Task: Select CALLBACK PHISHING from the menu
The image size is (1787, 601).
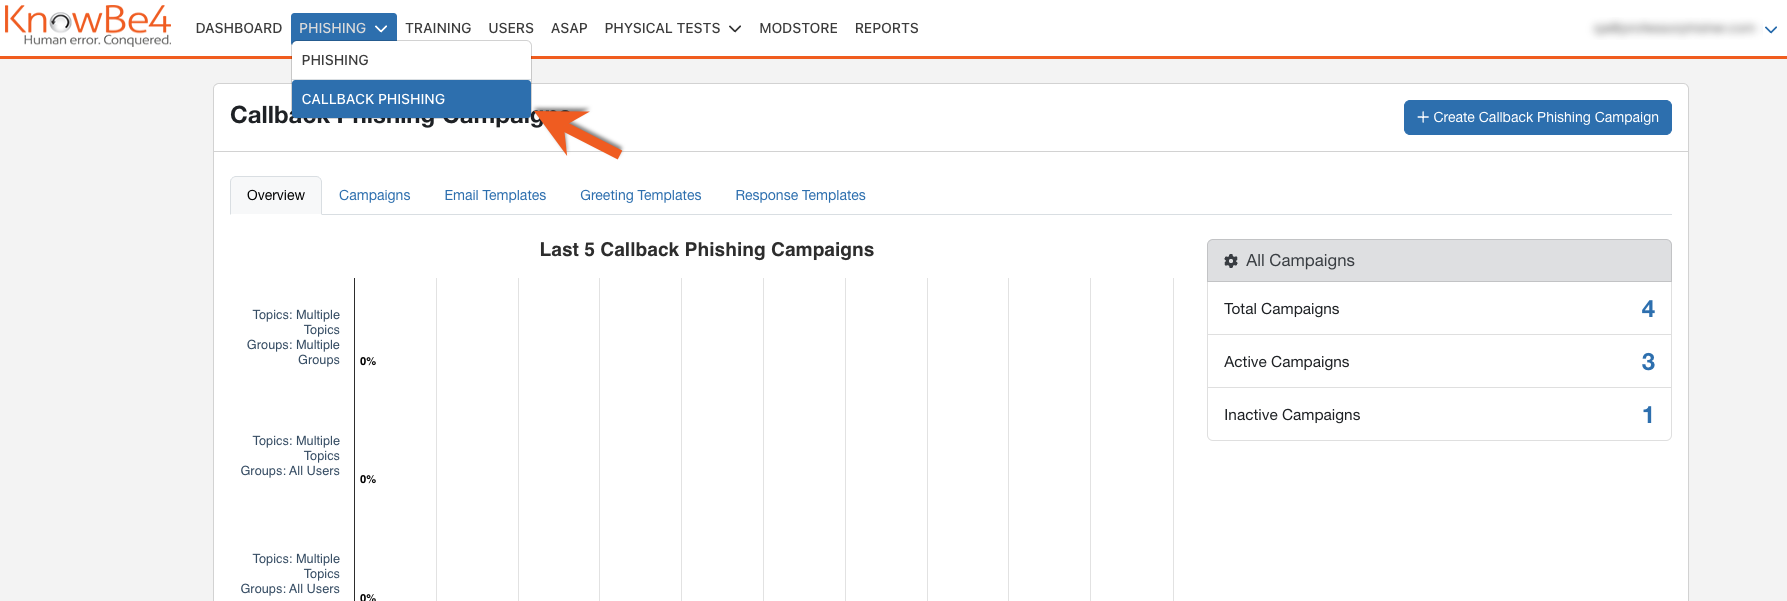Action: [373, 99]
